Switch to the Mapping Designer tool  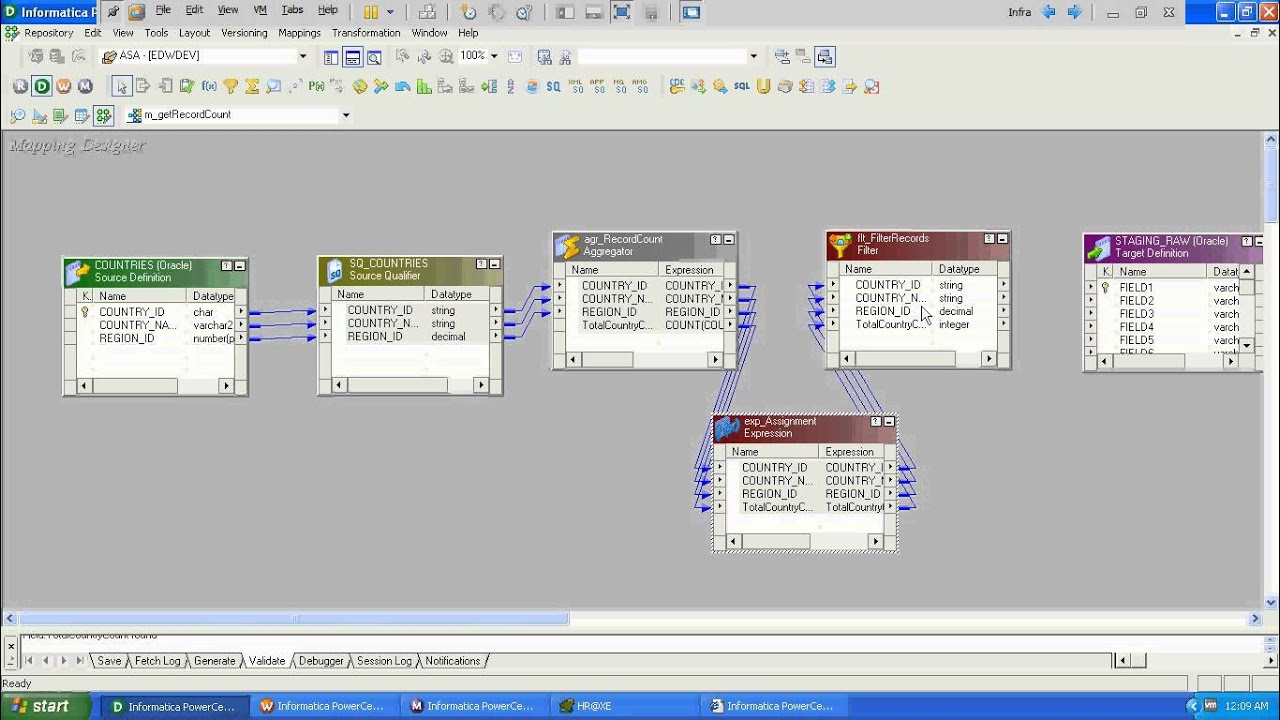(x=102, y=115)
